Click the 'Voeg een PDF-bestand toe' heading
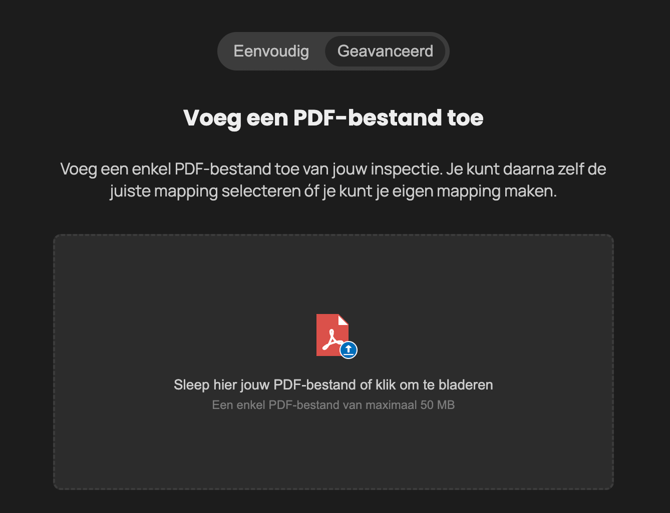The height and width of the screenshot is (513, 670). point(333,118)
